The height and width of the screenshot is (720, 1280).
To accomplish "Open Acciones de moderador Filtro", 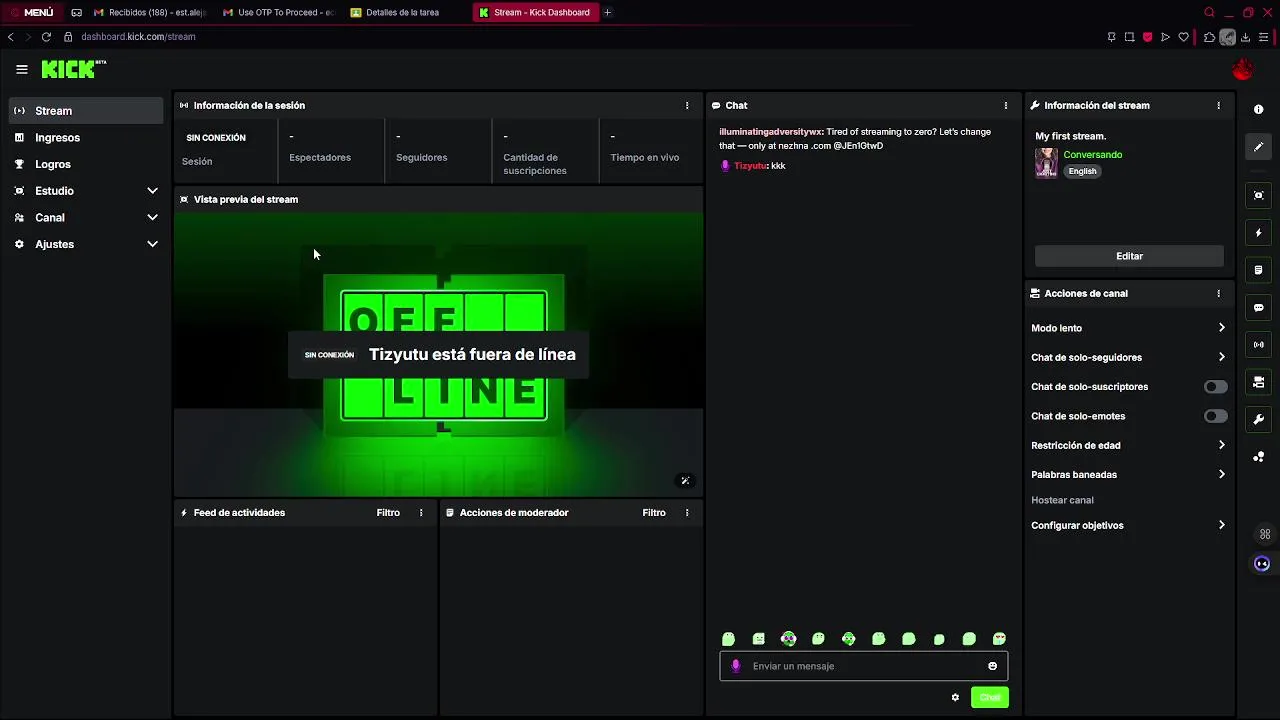I will click(654, 513).
